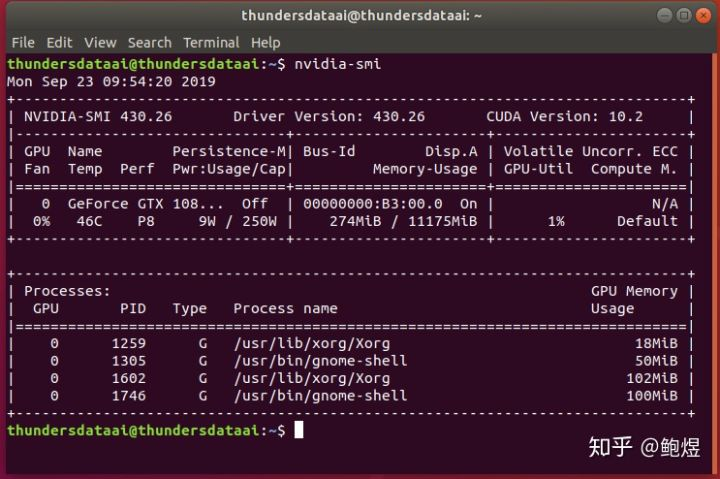Open the File menu
720x479 pixels.
23,43
